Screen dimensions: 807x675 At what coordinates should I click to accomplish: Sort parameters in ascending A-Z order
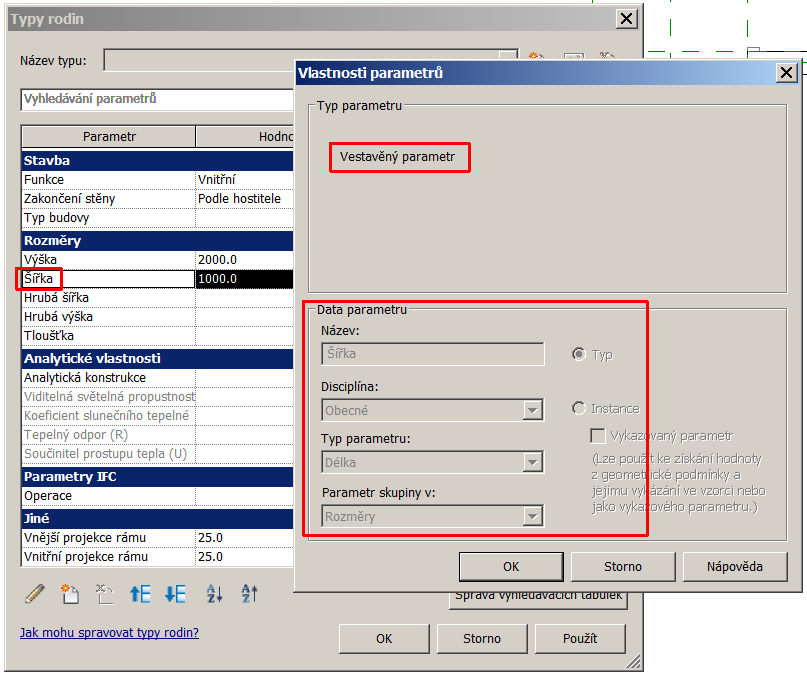pyautogui.click(x=214, y=594)
